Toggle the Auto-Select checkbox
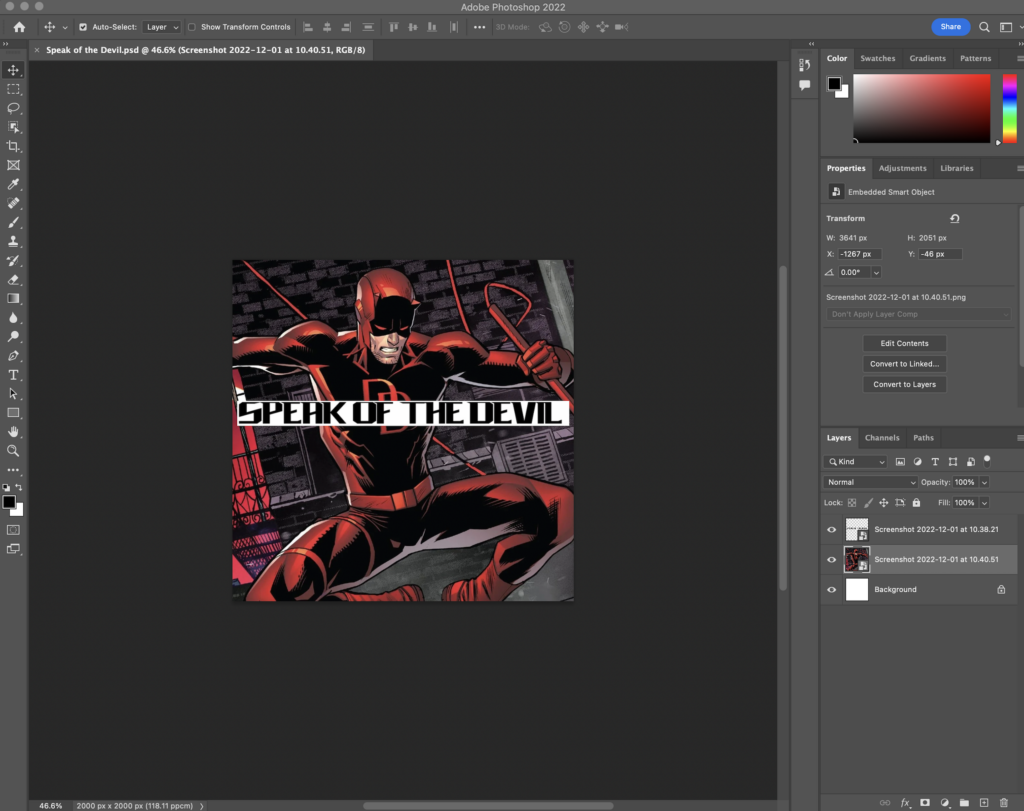The image size is (1024, 811). (83, 27)
